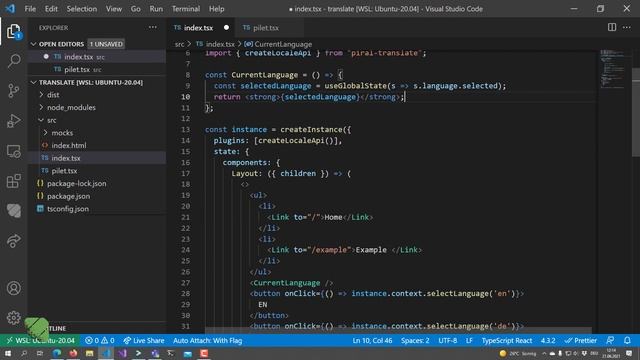Open the Live Share activity bar icon
The image size is (640, 360).
point(13,241)
